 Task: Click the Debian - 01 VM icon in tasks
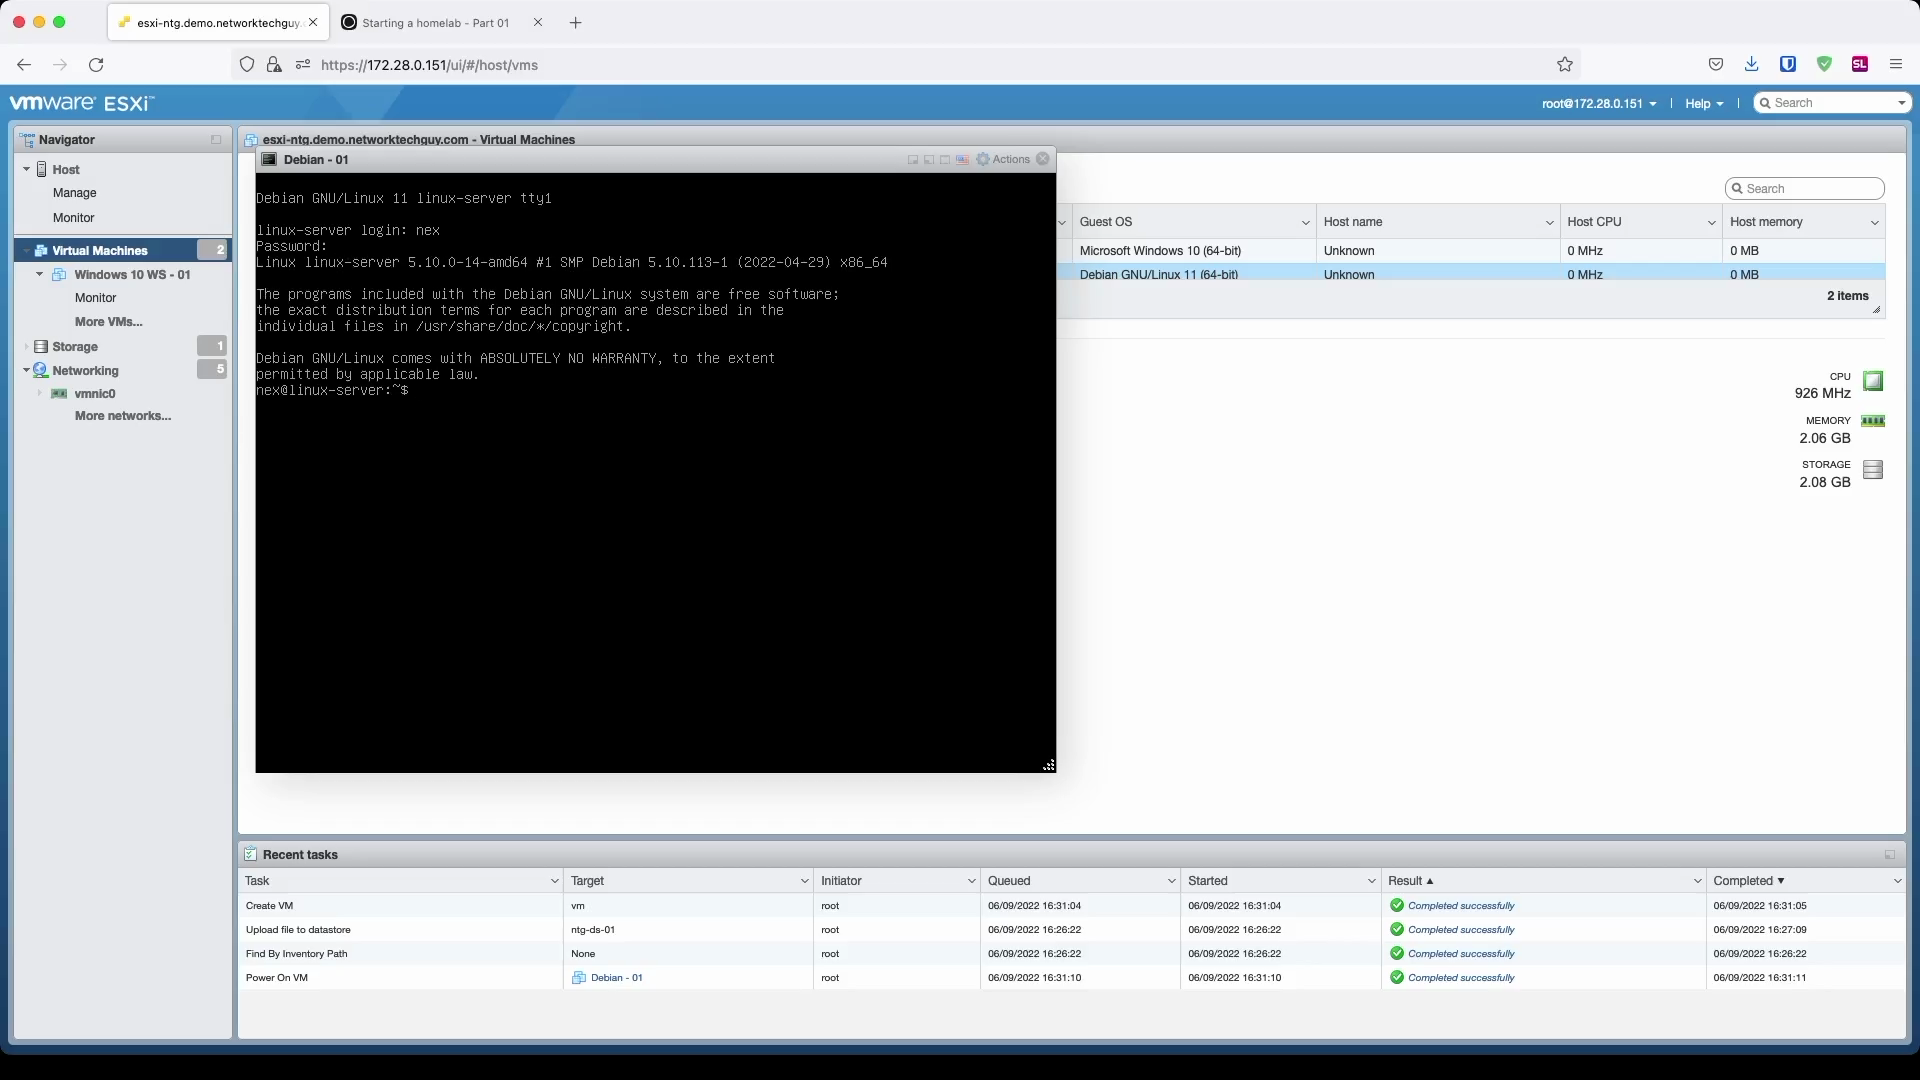point(578,978)
